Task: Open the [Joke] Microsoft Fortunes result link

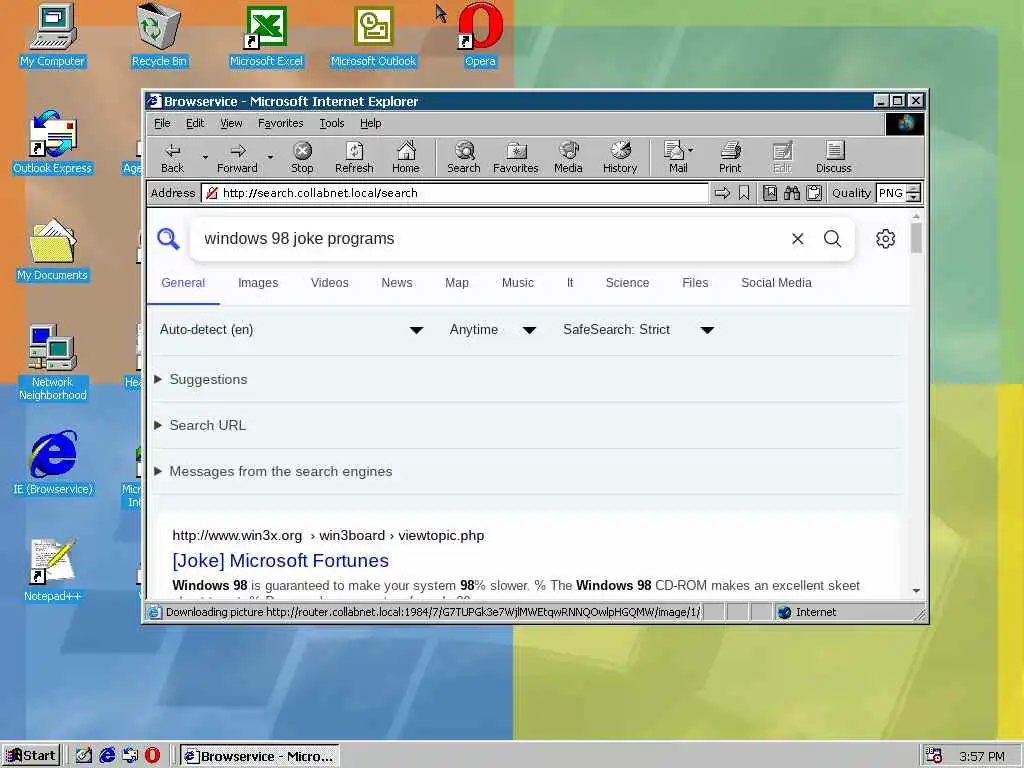Action: [x=281, y=561]
